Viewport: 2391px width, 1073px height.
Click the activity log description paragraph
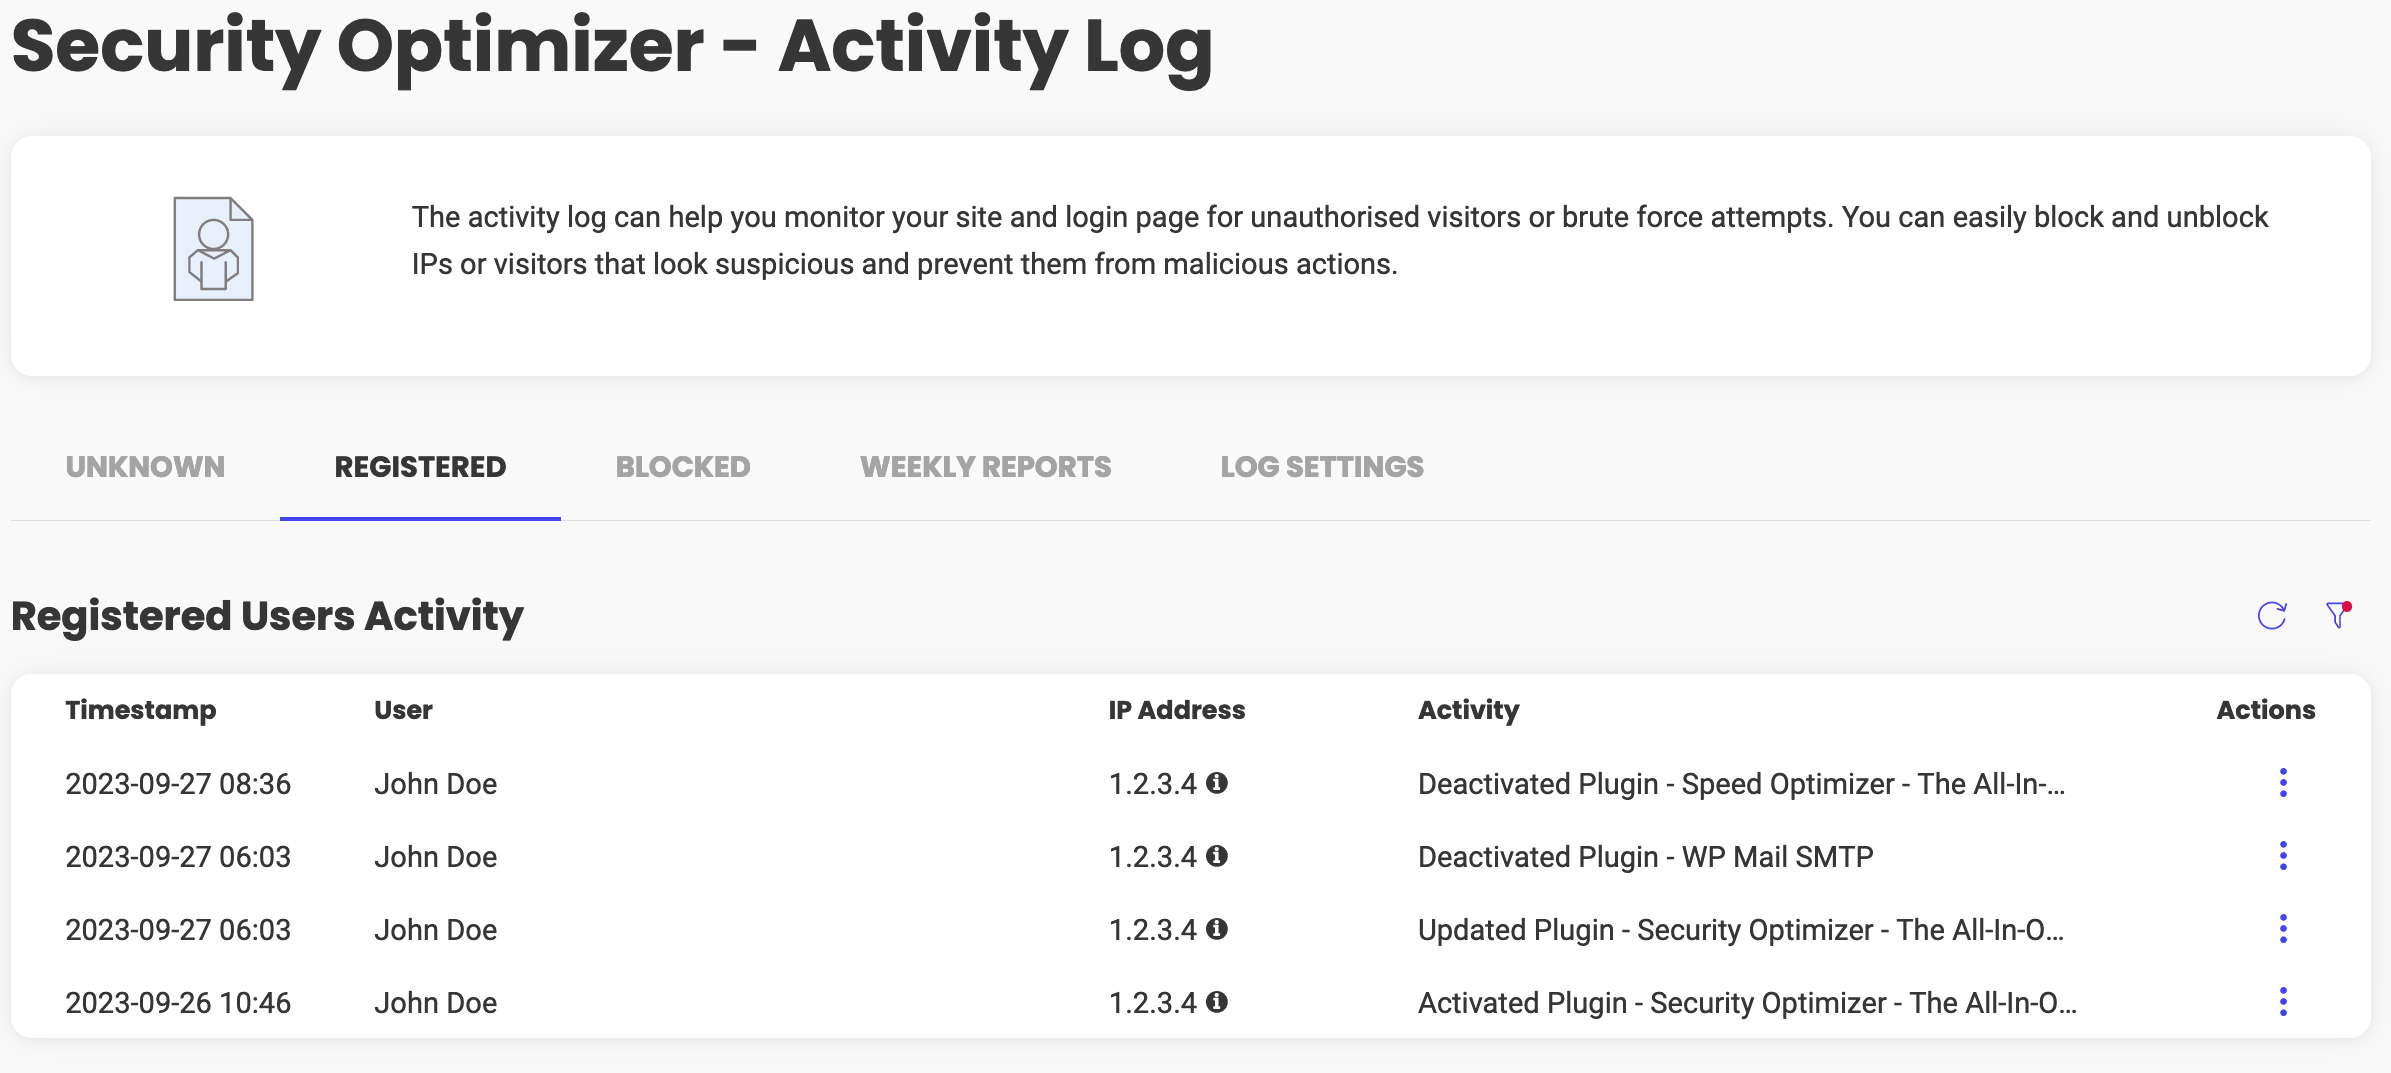[1340, 240]
